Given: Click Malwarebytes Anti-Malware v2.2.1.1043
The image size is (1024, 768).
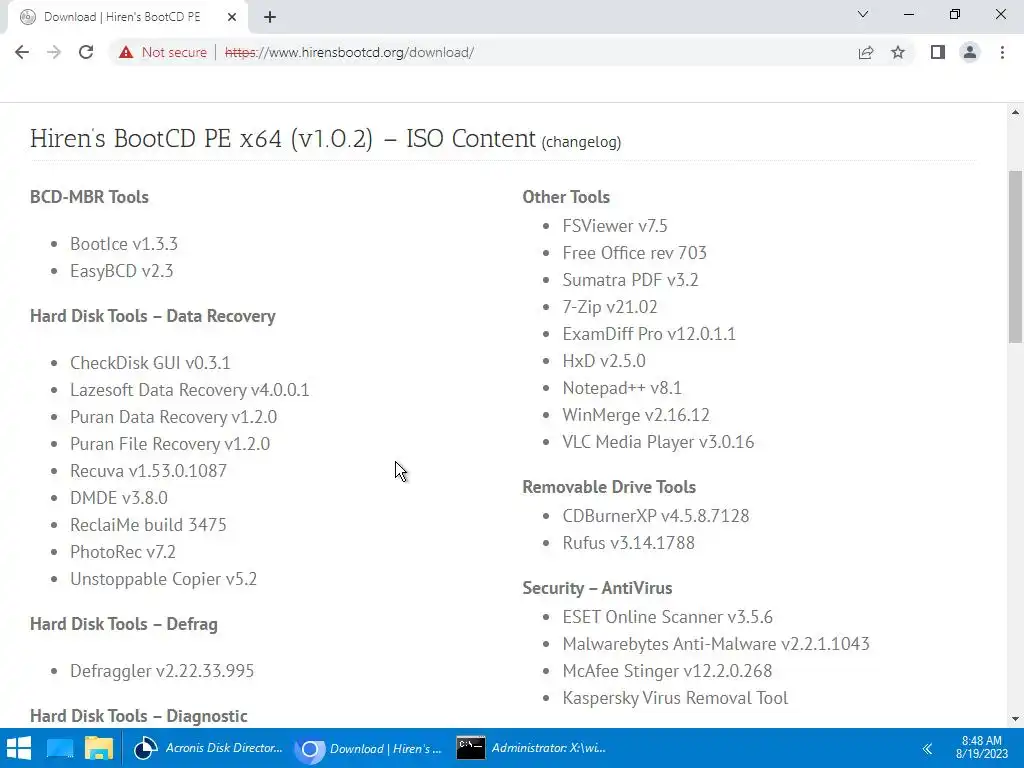Looking at the screenshot, I should click(x=716, y=644).
